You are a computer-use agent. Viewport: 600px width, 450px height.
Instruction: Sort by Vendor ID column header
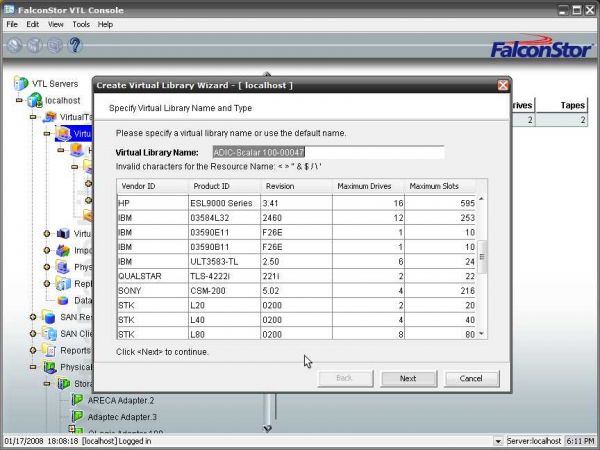[153, 186]
